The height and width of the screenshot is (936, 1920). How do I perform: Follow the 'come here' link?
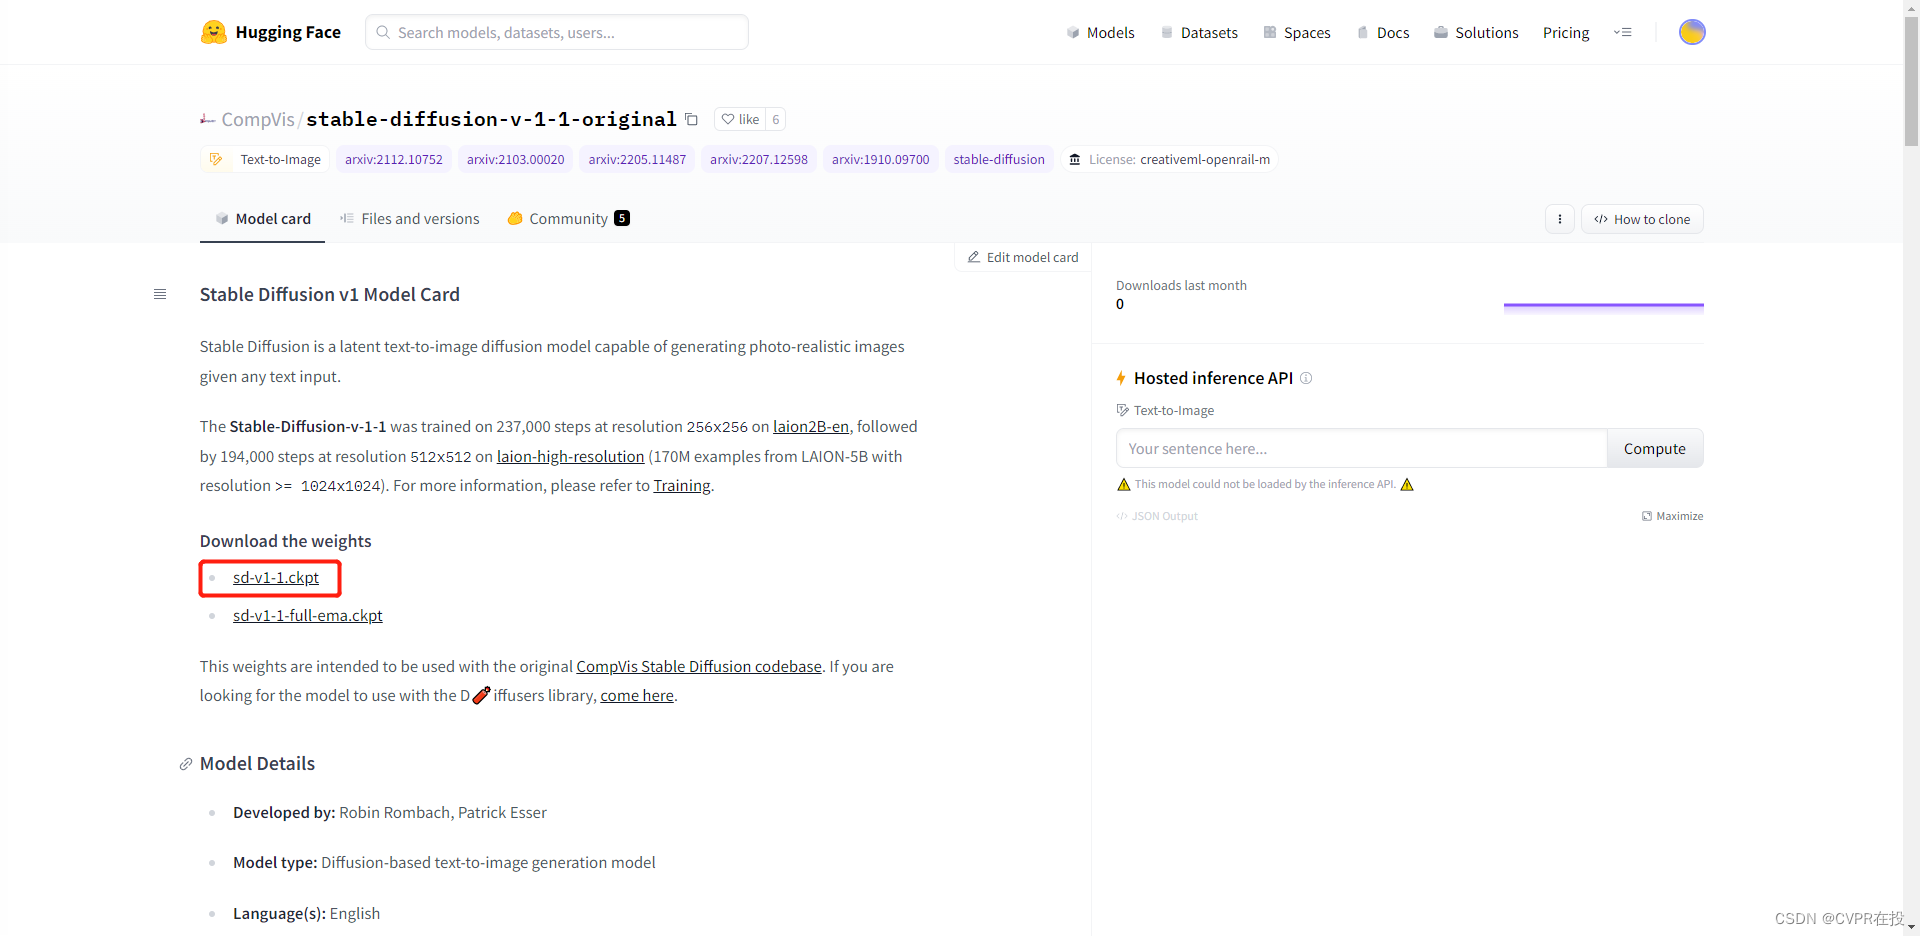(x=637, y=695)
